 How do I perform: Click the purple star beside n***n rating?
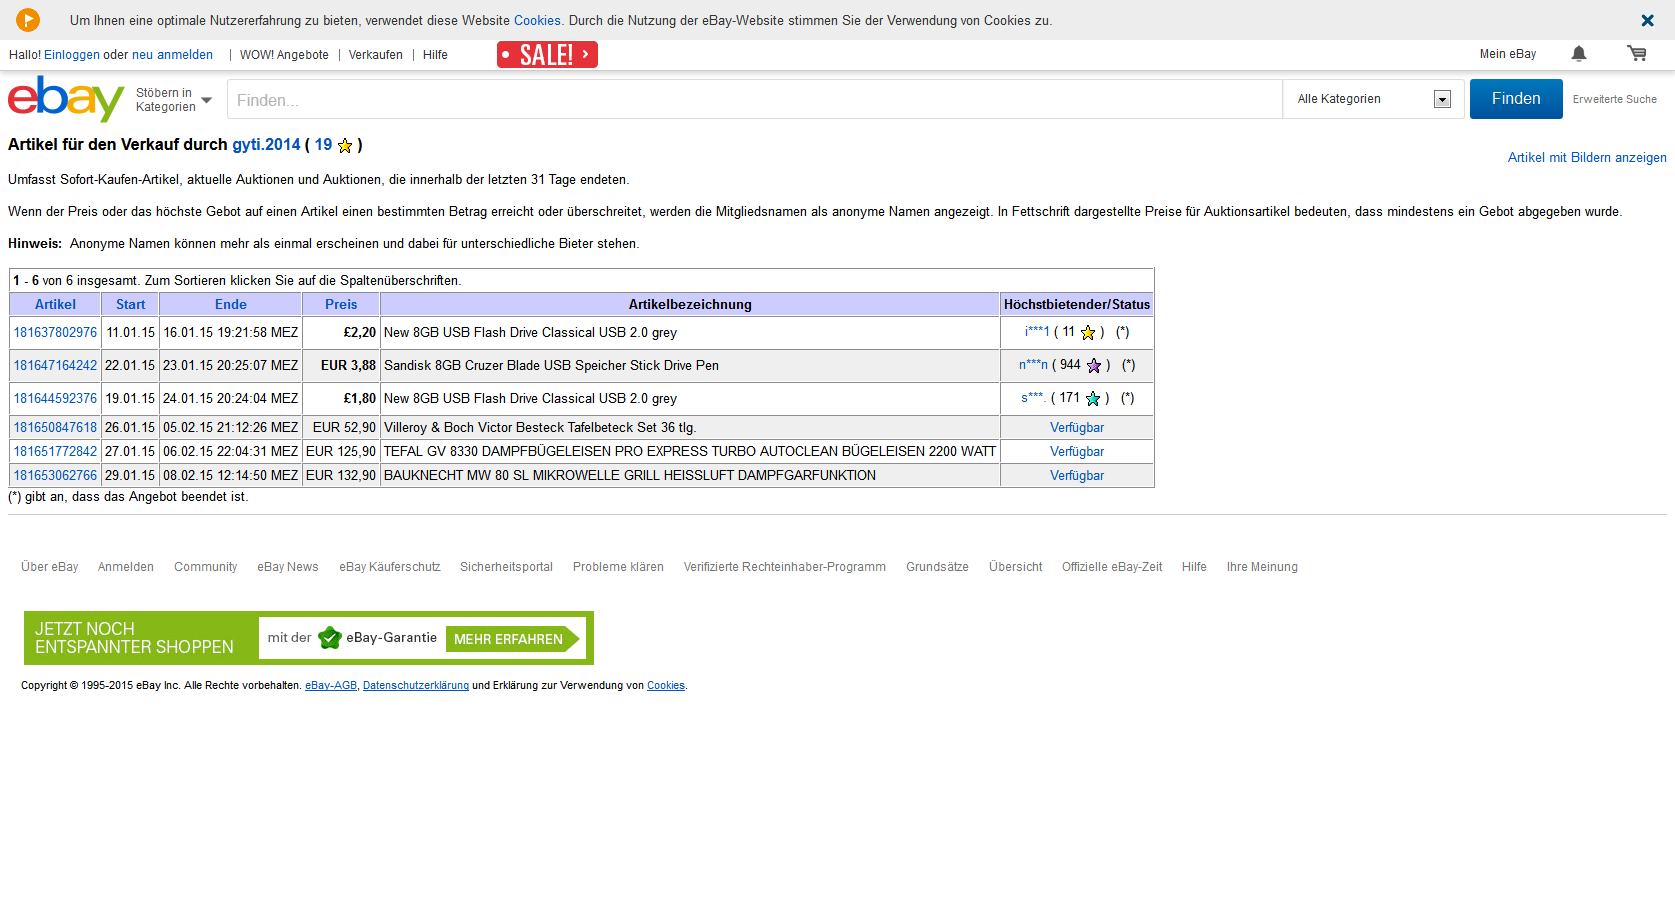click(1094, 366)
